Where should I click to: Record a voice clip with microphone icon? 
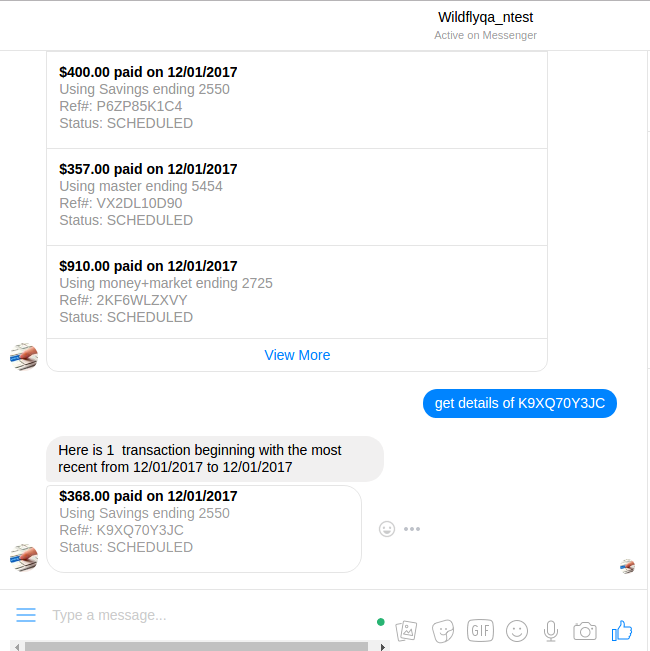[551, 631]
